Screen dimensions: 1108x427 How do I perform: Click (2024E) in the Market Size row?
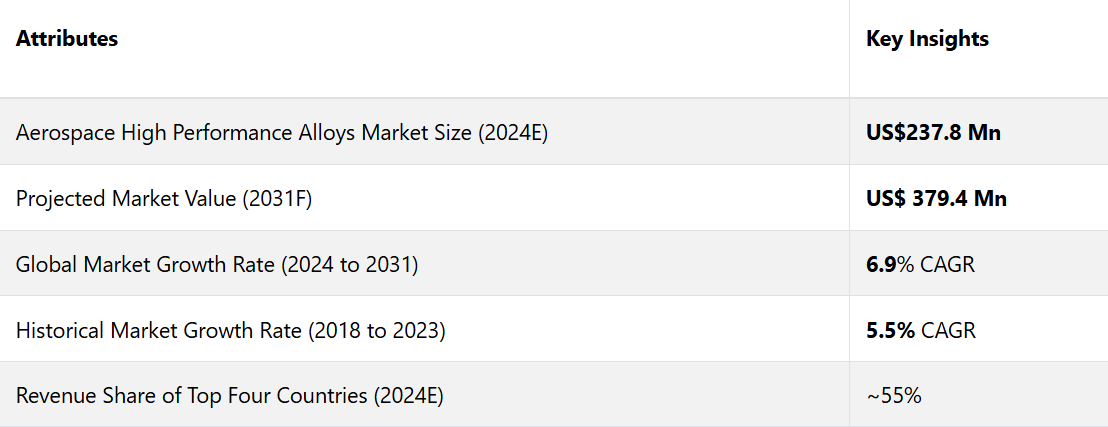[512, 132]
